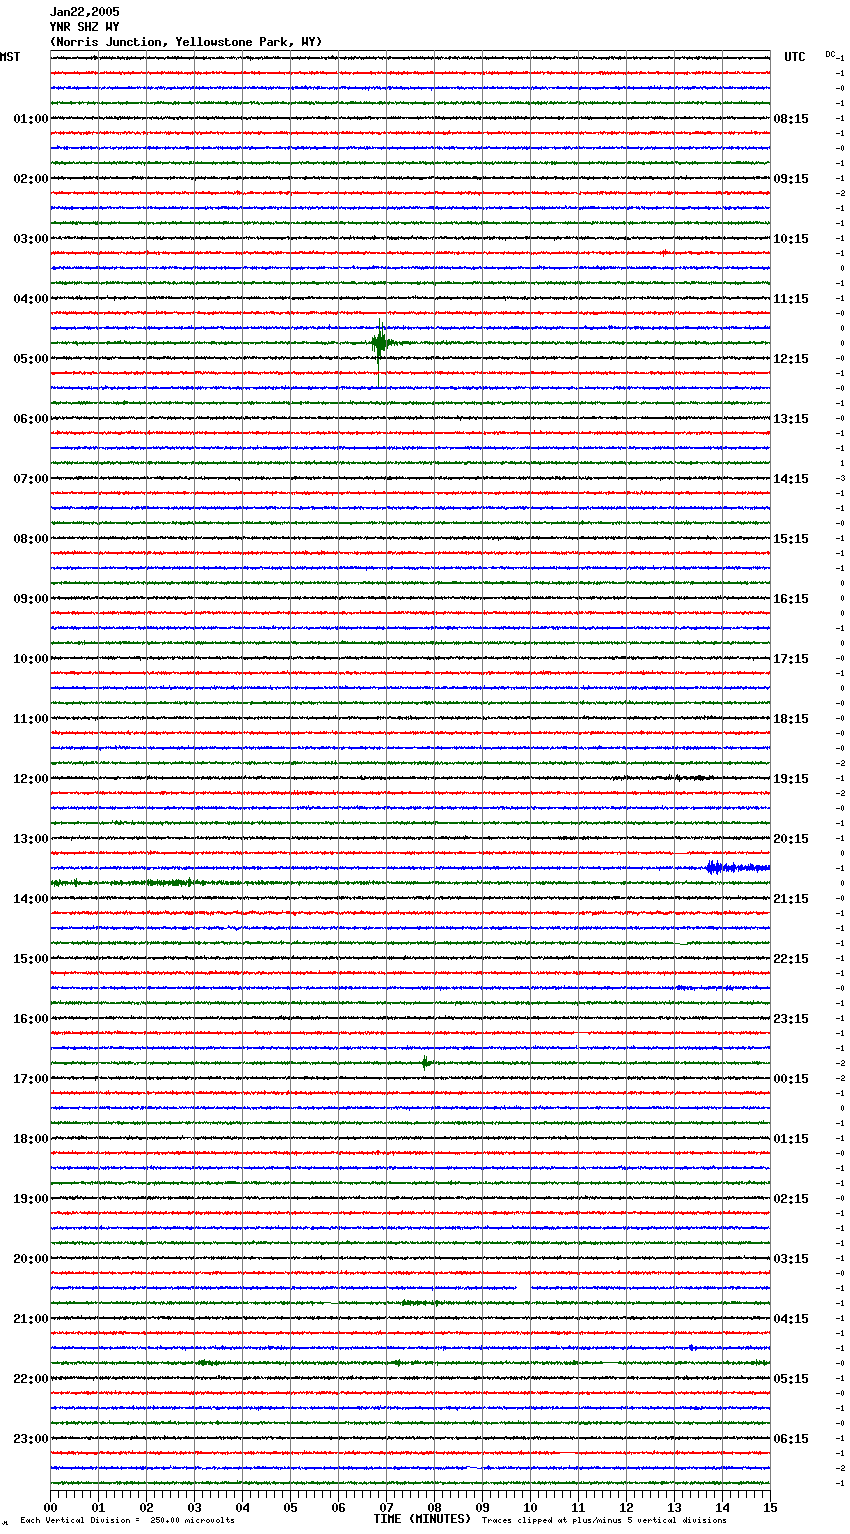Click the 08:15 UTC time label
Image resolution: width=850 pixels, height=1534 pixels.
[791, 119]
